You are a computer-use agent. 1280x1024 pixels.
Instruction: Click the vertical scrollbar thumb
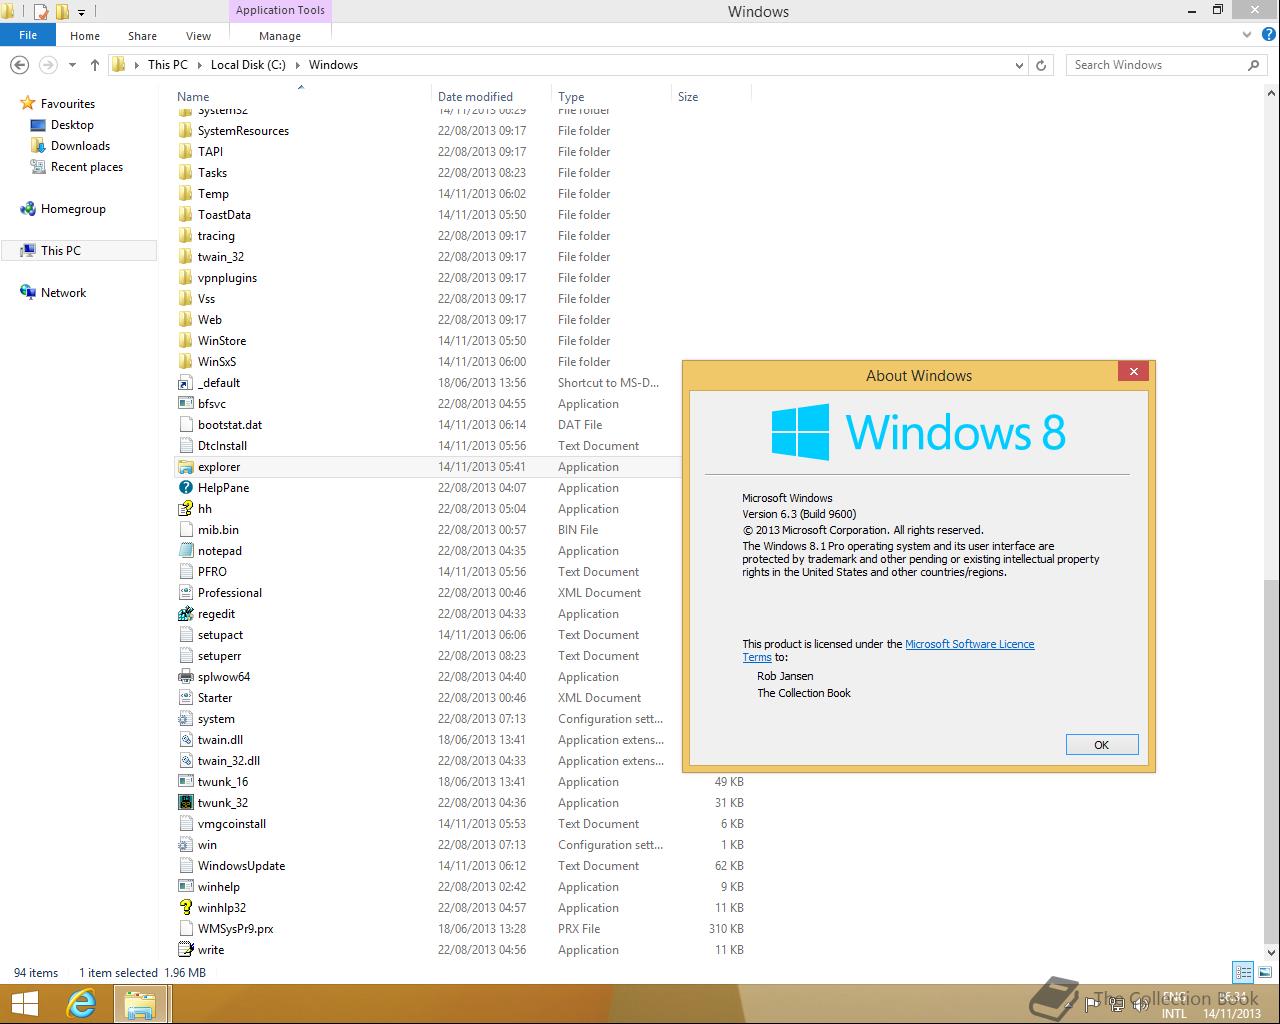1270,760
